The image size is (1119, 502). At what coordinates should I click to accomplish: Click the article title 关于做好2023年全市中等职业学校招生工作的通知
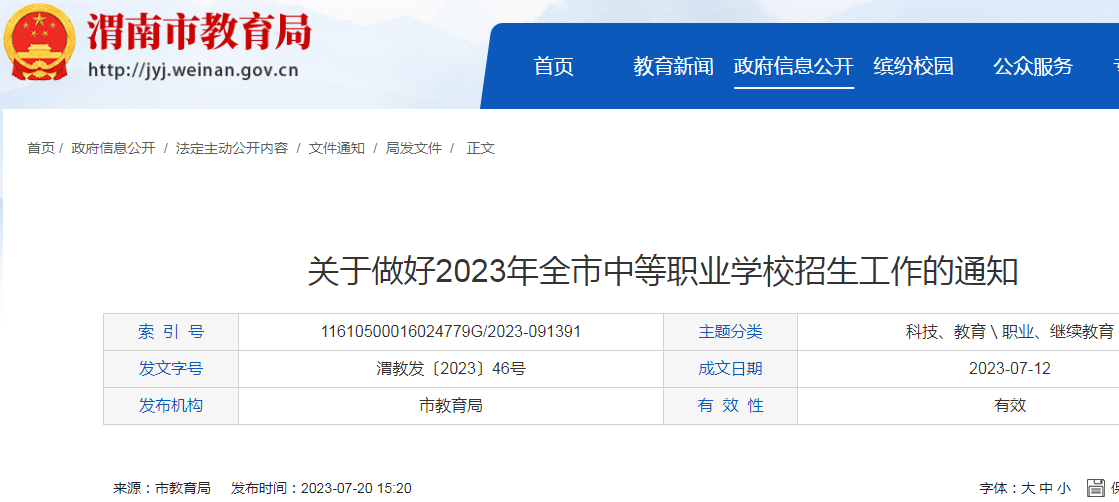click(x=662, y=272)
